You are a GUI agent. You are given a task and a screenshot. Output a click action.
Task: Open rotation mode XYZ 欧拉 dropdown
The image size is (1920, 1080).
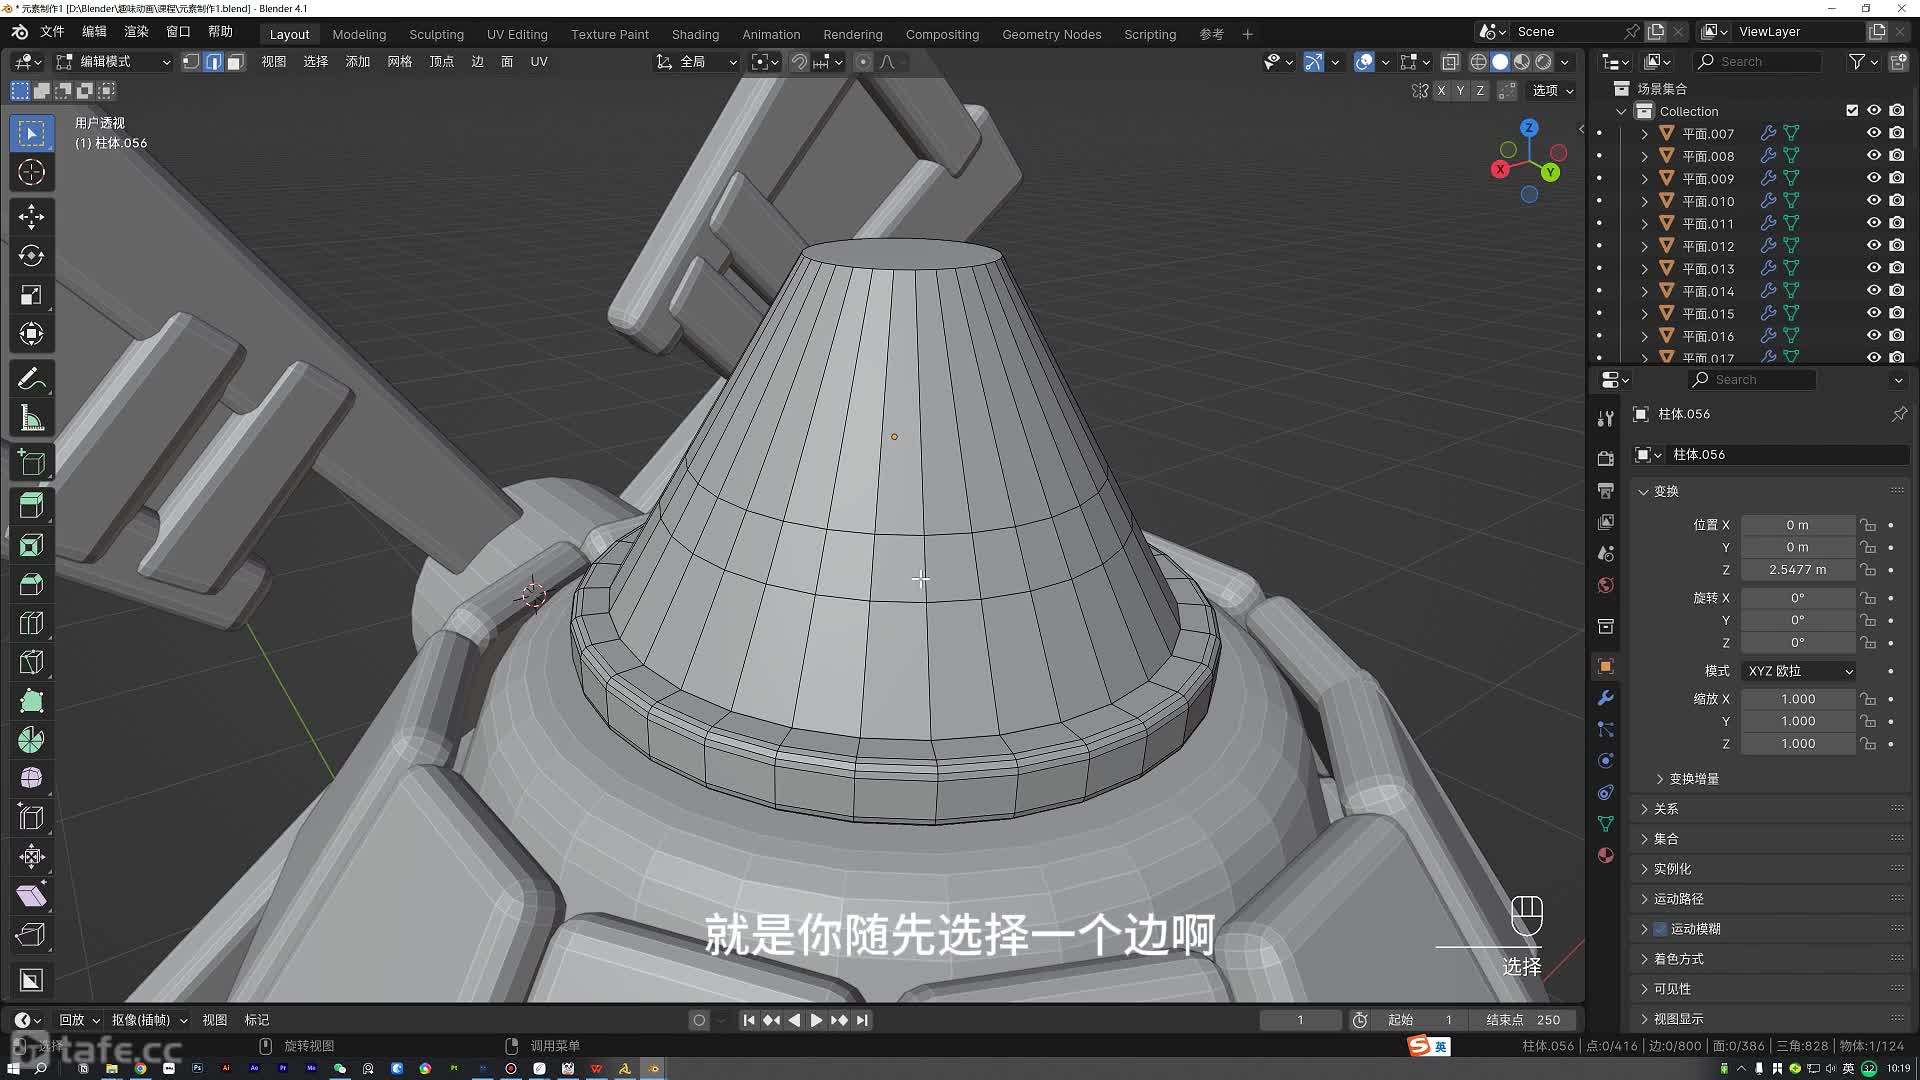[x=1799, y=671]
